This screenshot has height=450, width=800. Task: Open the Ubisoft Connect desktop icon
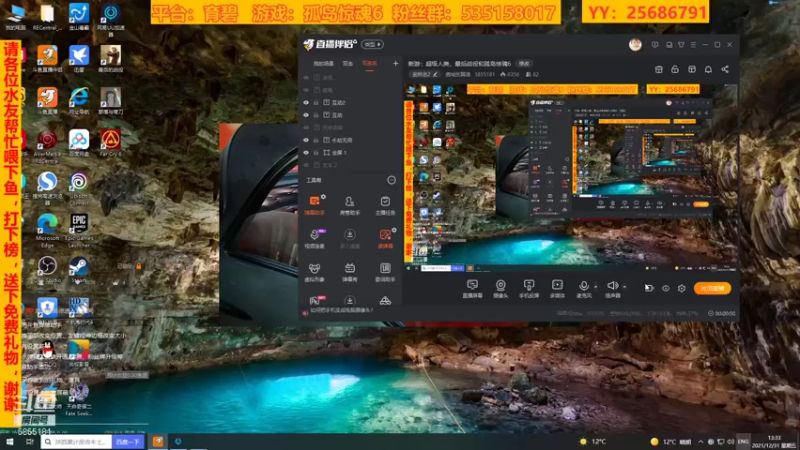tap(79, 188)
